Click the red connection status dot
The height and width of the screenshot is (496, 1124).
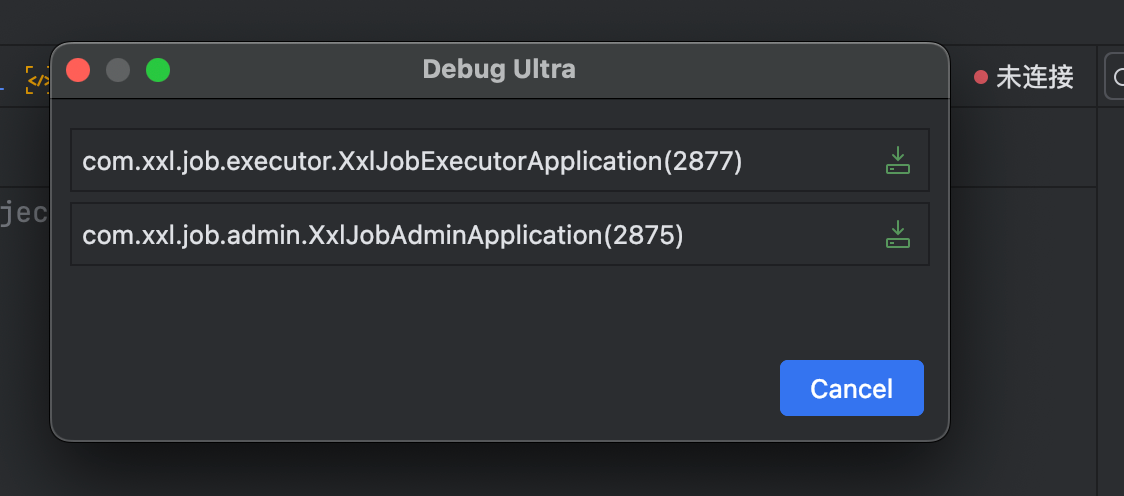(981, 77)
